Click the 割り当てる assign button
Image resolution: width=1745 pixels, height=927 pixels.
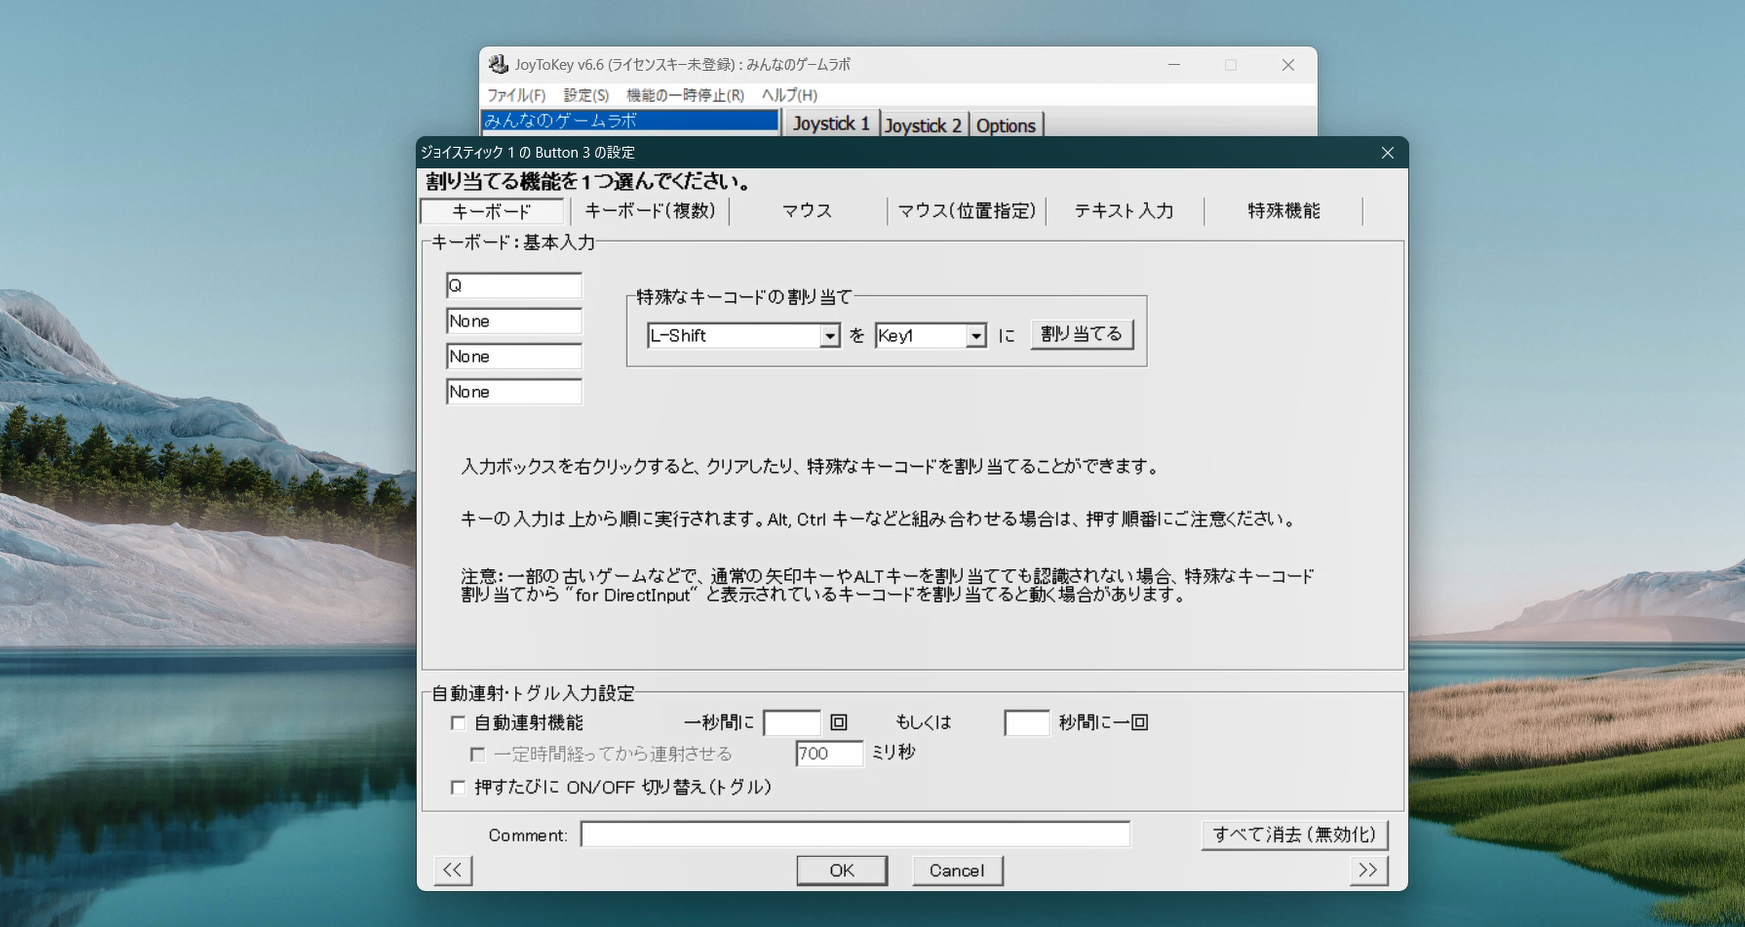1082,334
